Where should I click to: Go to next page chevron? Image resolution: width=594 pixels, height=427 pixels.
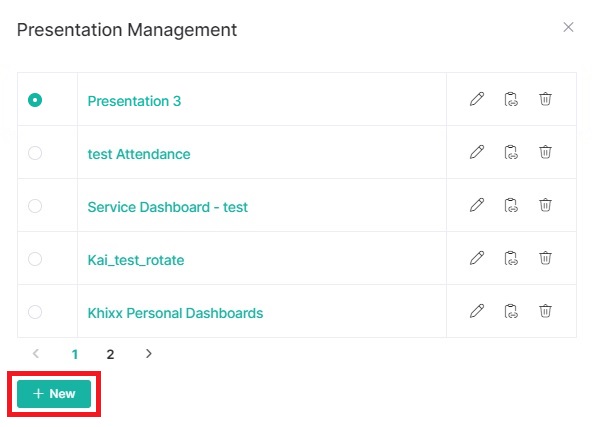click(x=148, y=353)
